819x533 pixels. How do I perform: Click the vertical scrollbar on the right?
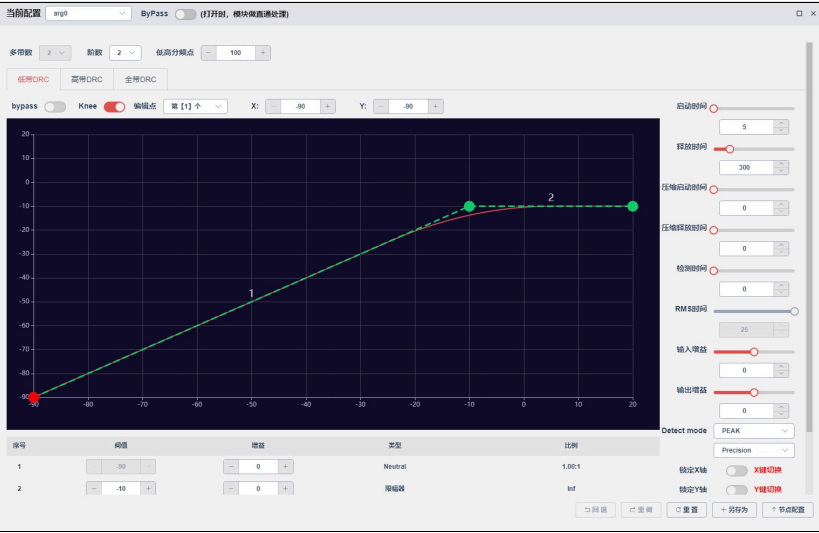coord(810,238)
